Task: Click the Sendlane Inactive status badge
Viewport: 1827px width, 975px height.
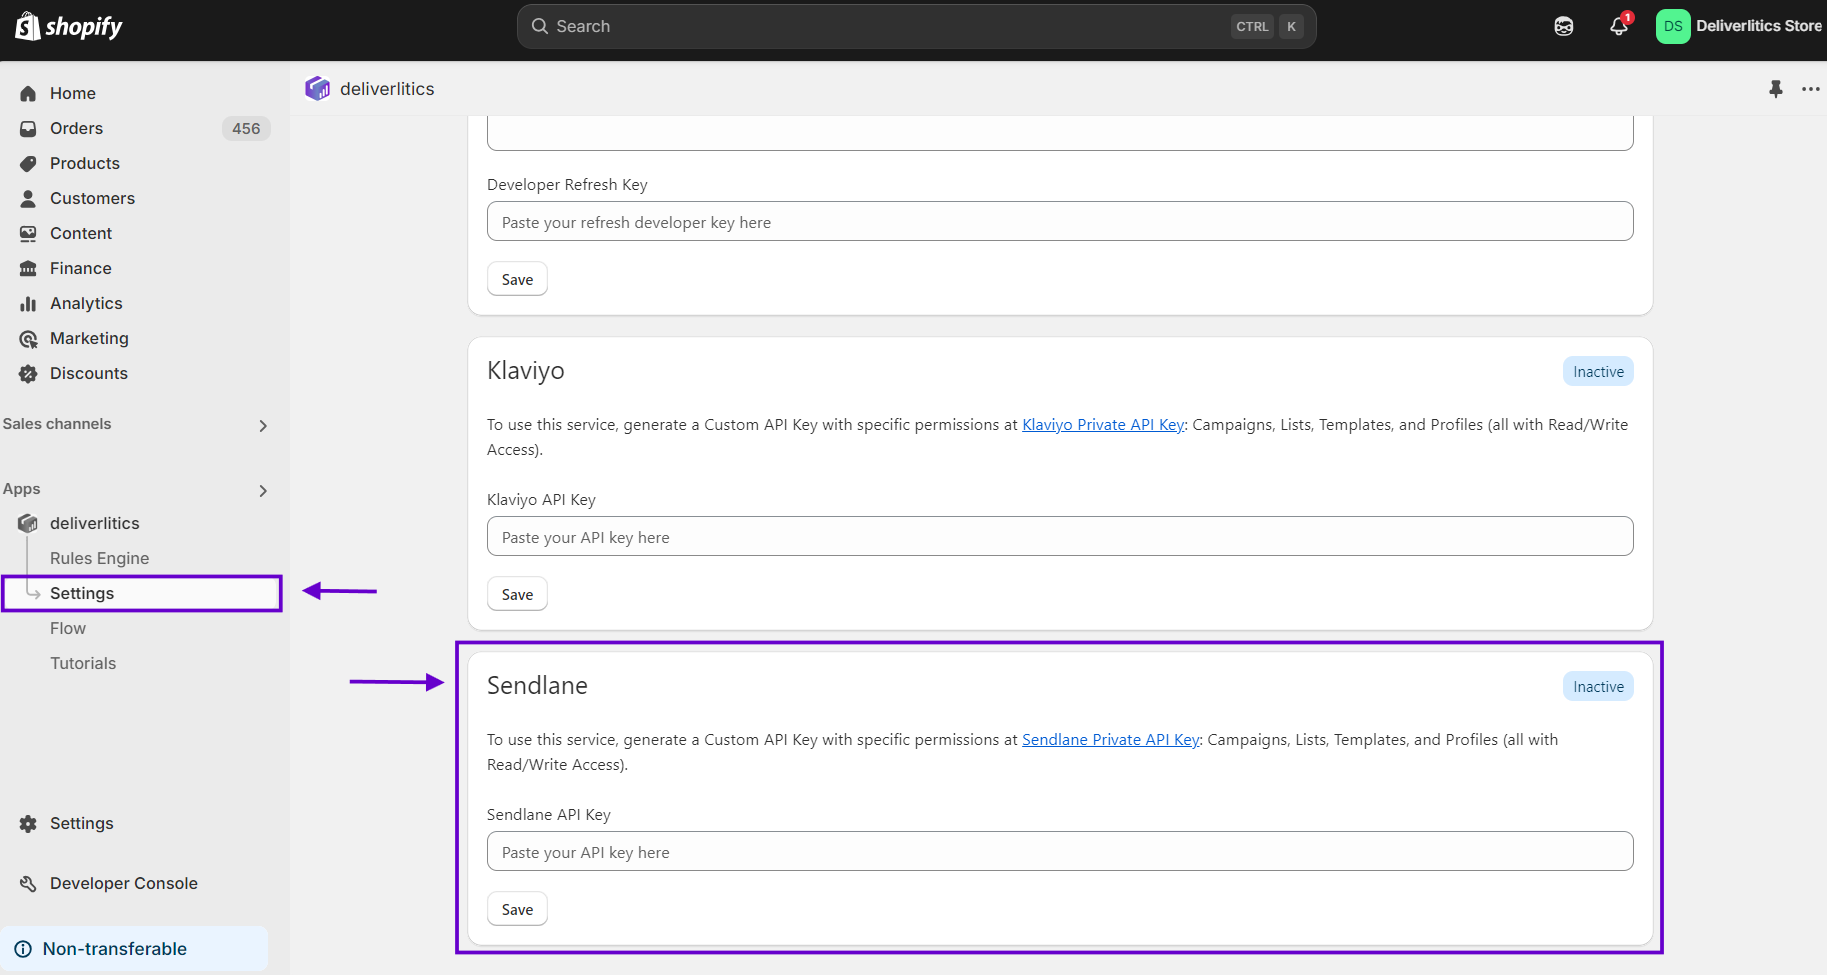Action: coord(1598,687)
